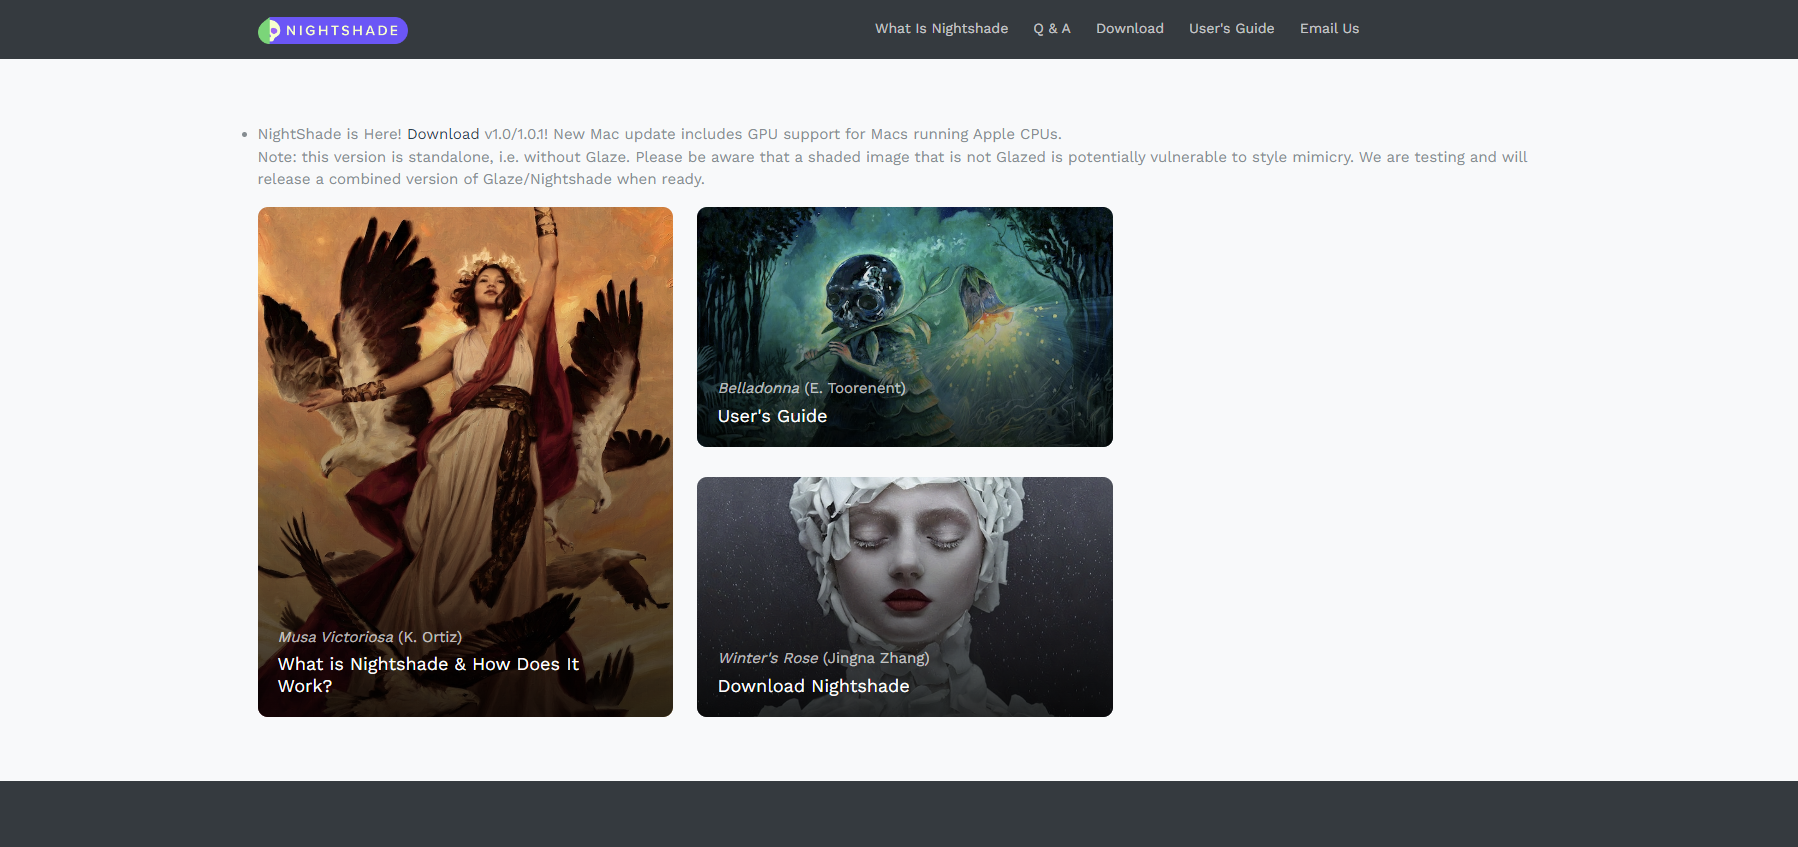Go to Q & A page
This screenshot has height=847, width=1798.
[x=1052, y=29]
